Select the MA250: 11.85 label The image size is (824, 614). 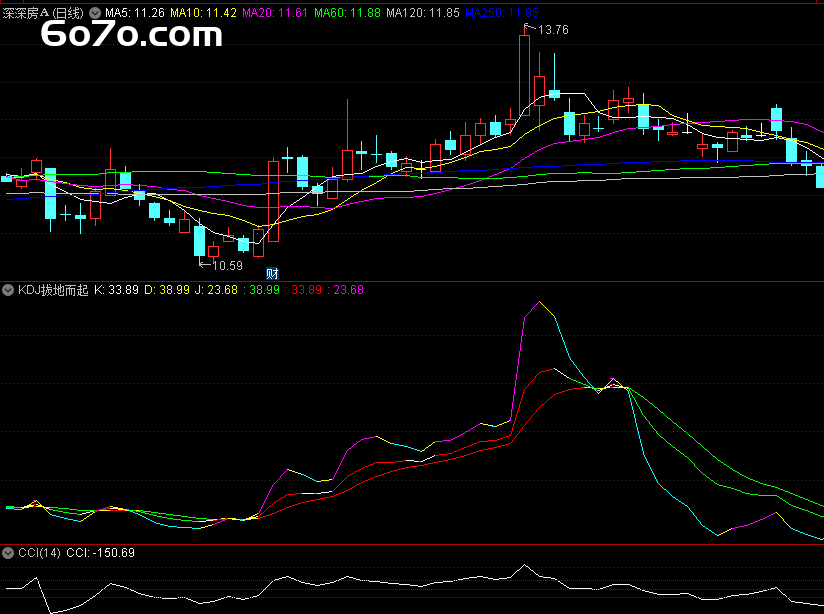(x=502, y=13)
